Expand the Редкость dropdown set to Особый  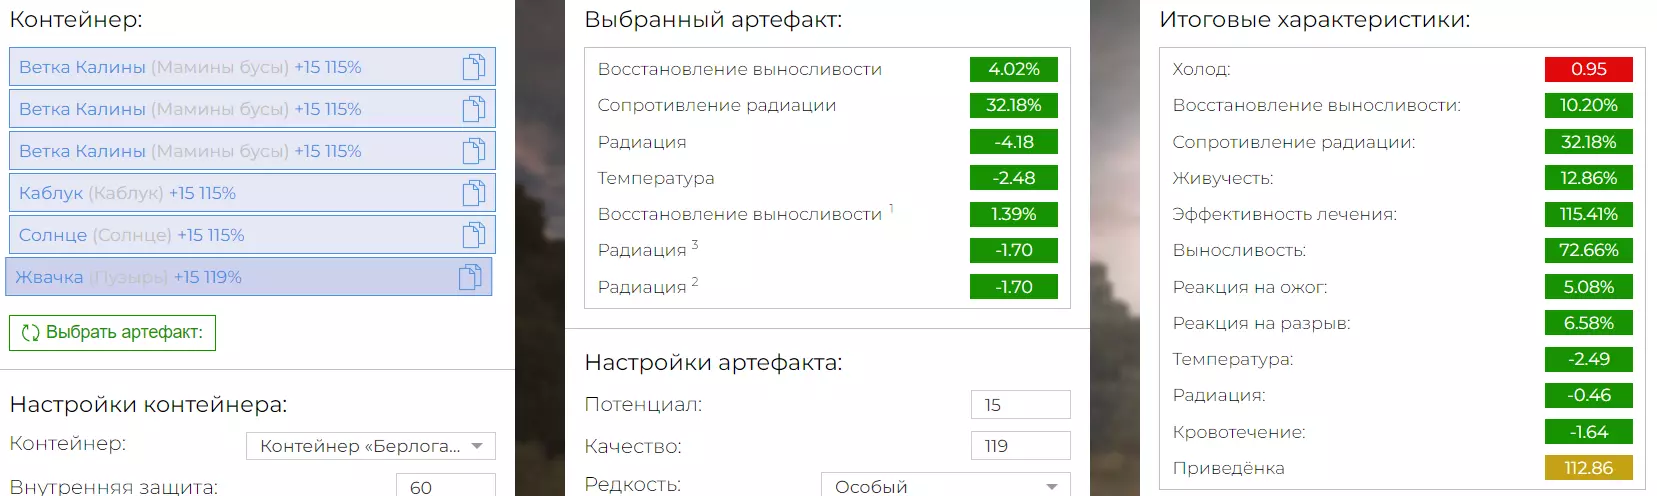pyautogui.click(x=945, y=486)
